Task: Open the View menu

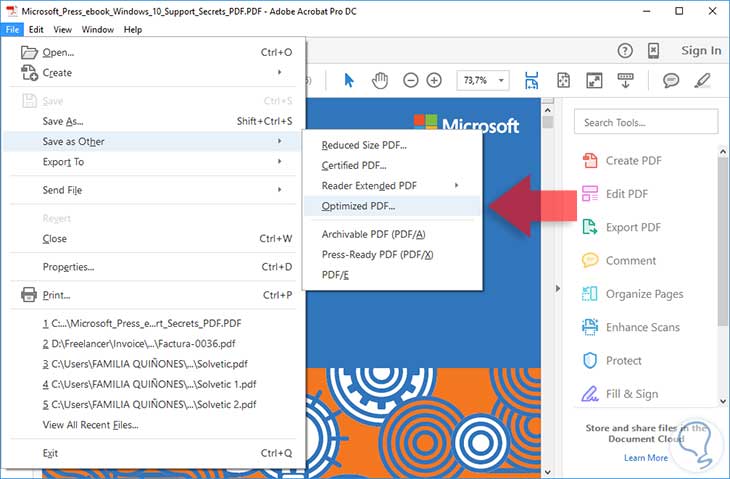Action: coord(62,29)
